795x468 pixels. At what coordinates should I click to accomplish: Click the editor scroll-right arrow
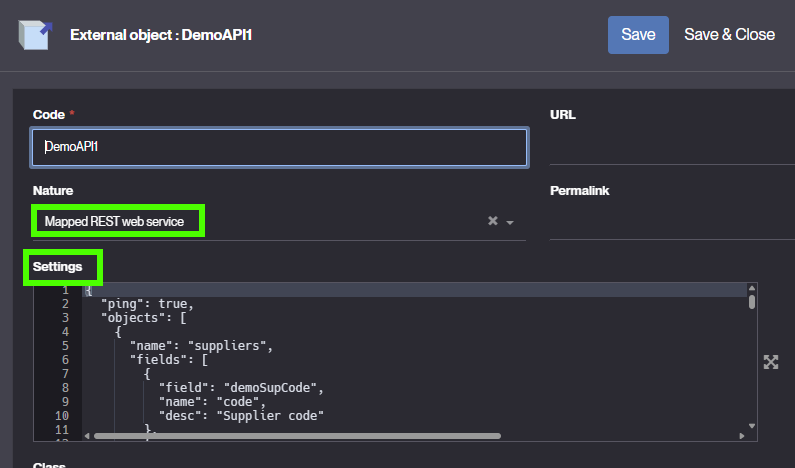click(x=742, y=436)
